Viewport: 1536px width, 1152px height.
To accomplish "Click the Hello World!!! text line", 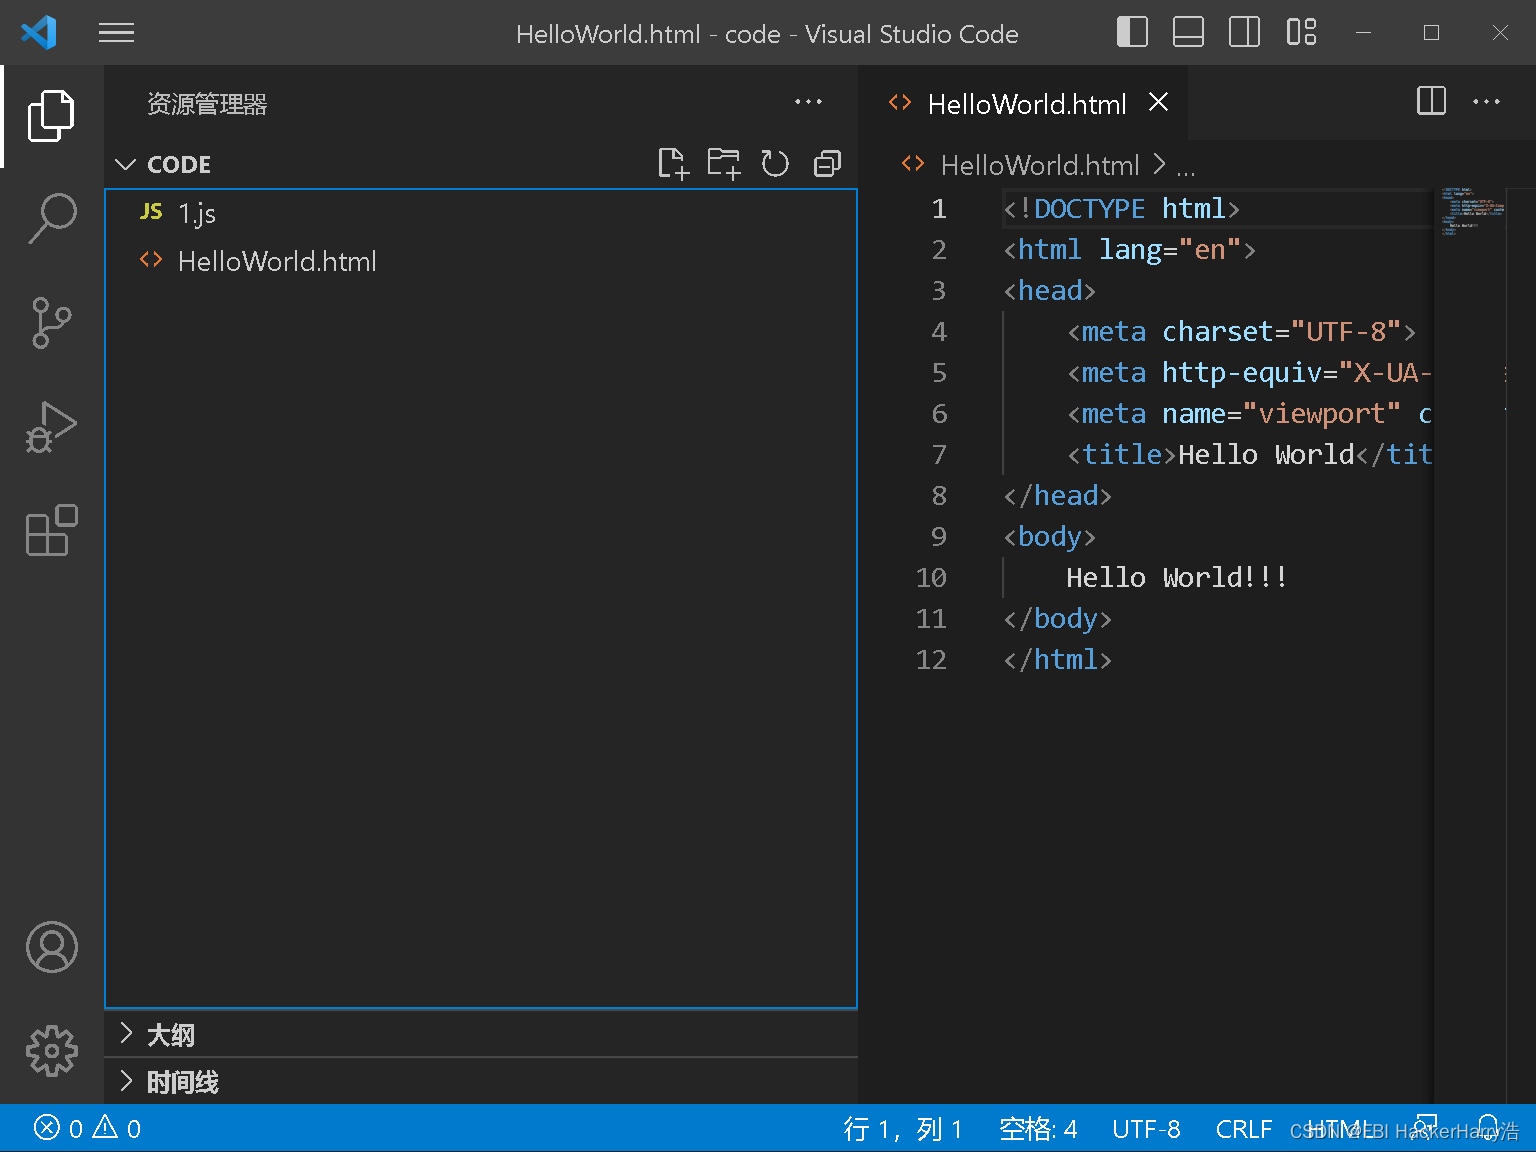I will click(1176, 577).
